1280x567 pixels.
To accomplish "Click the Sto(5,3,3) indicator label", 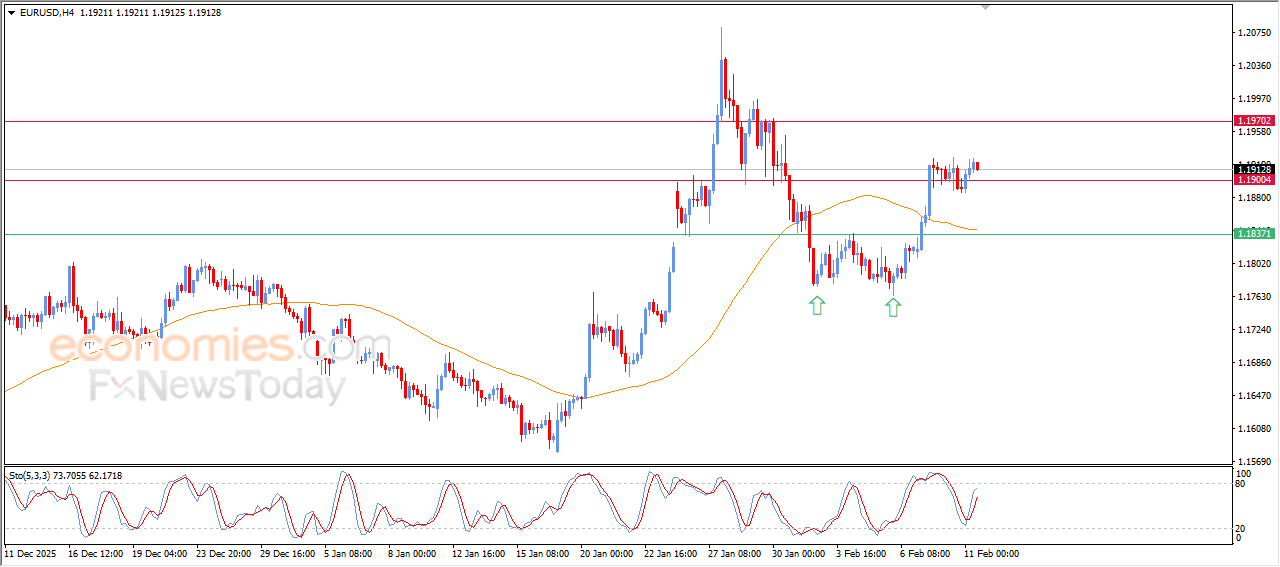I will pyautogui.click(x=31, y=476).
